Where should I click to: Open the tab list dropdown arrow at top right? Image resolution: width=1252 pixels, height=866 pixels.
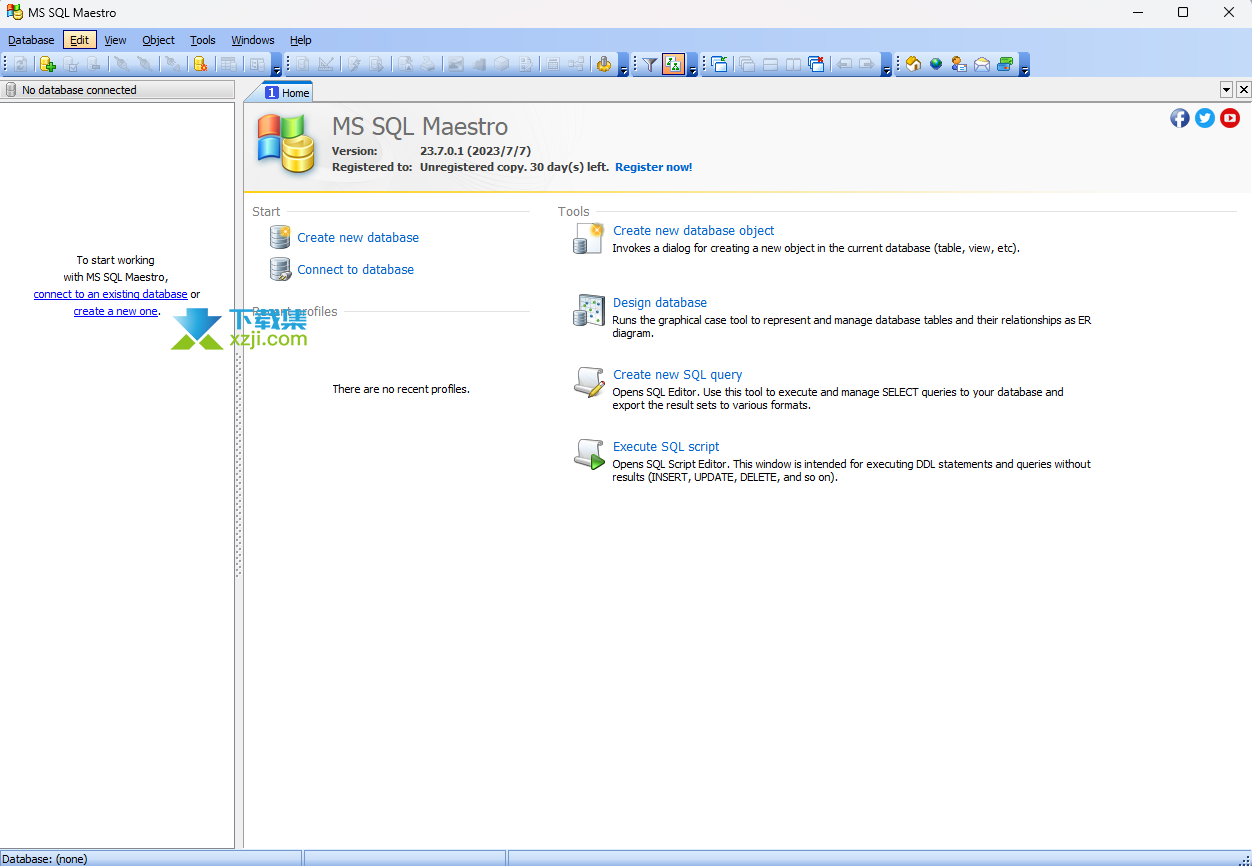point(1227,90)
